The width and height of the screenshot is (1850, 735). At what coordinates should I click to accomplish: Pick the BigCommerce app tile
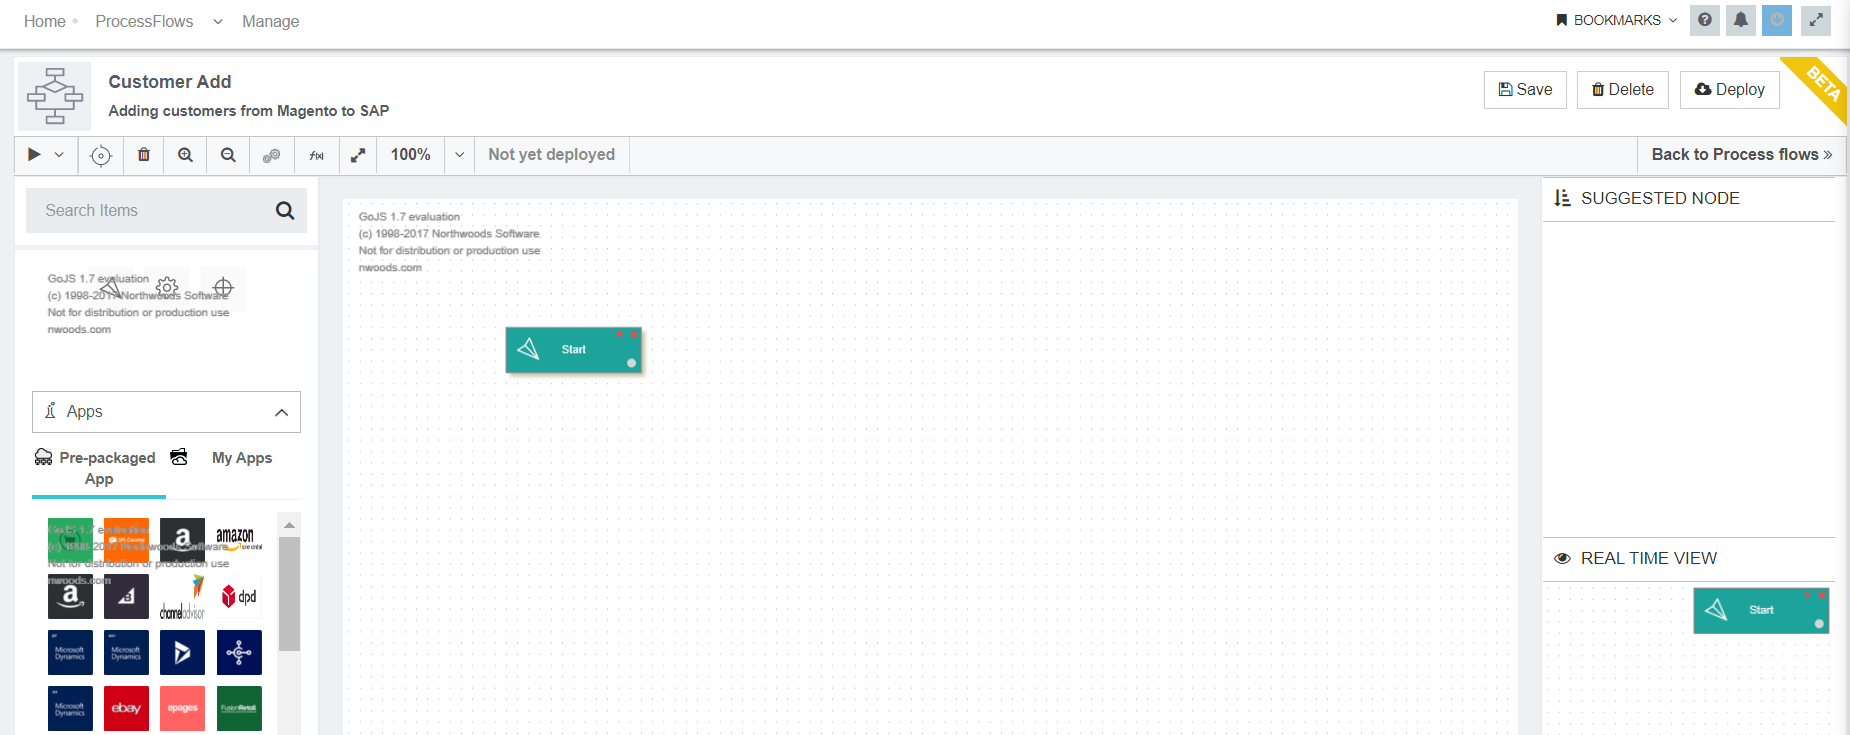126,597
